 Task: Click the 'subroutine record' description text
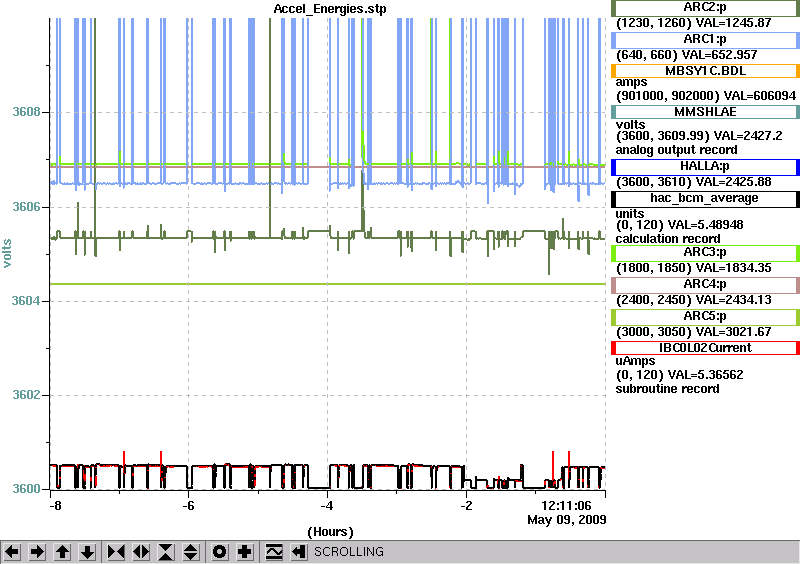[667, 389]
